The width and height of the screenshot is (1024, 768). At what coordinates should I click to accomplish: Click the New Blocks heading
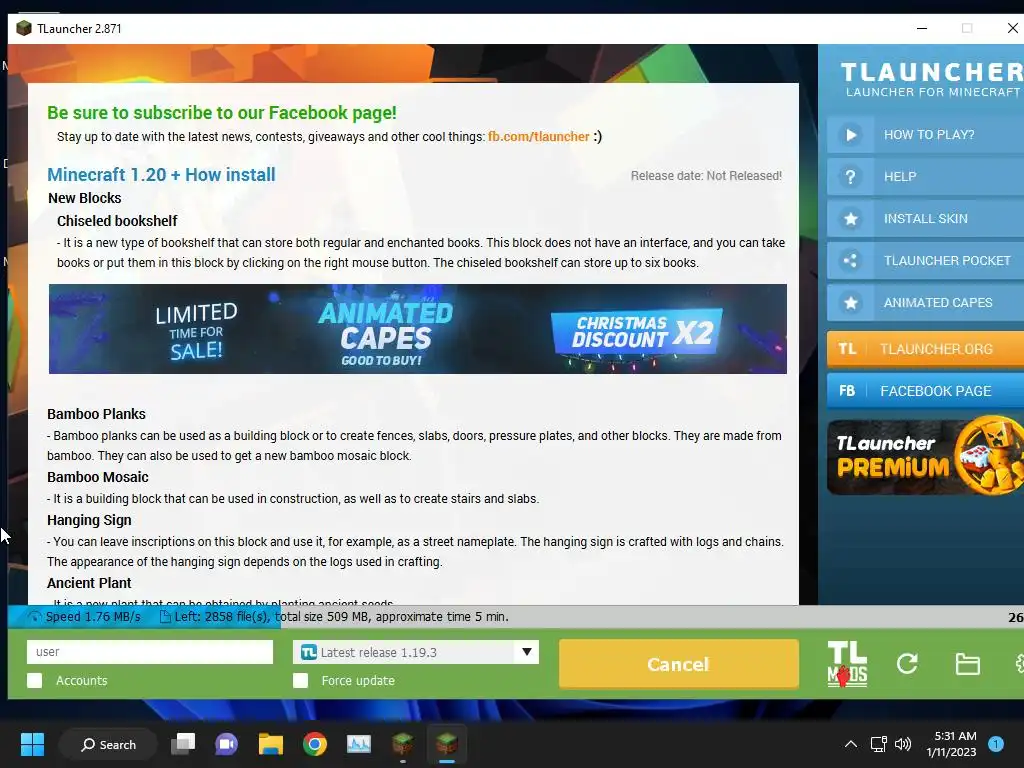click(84, 198)
